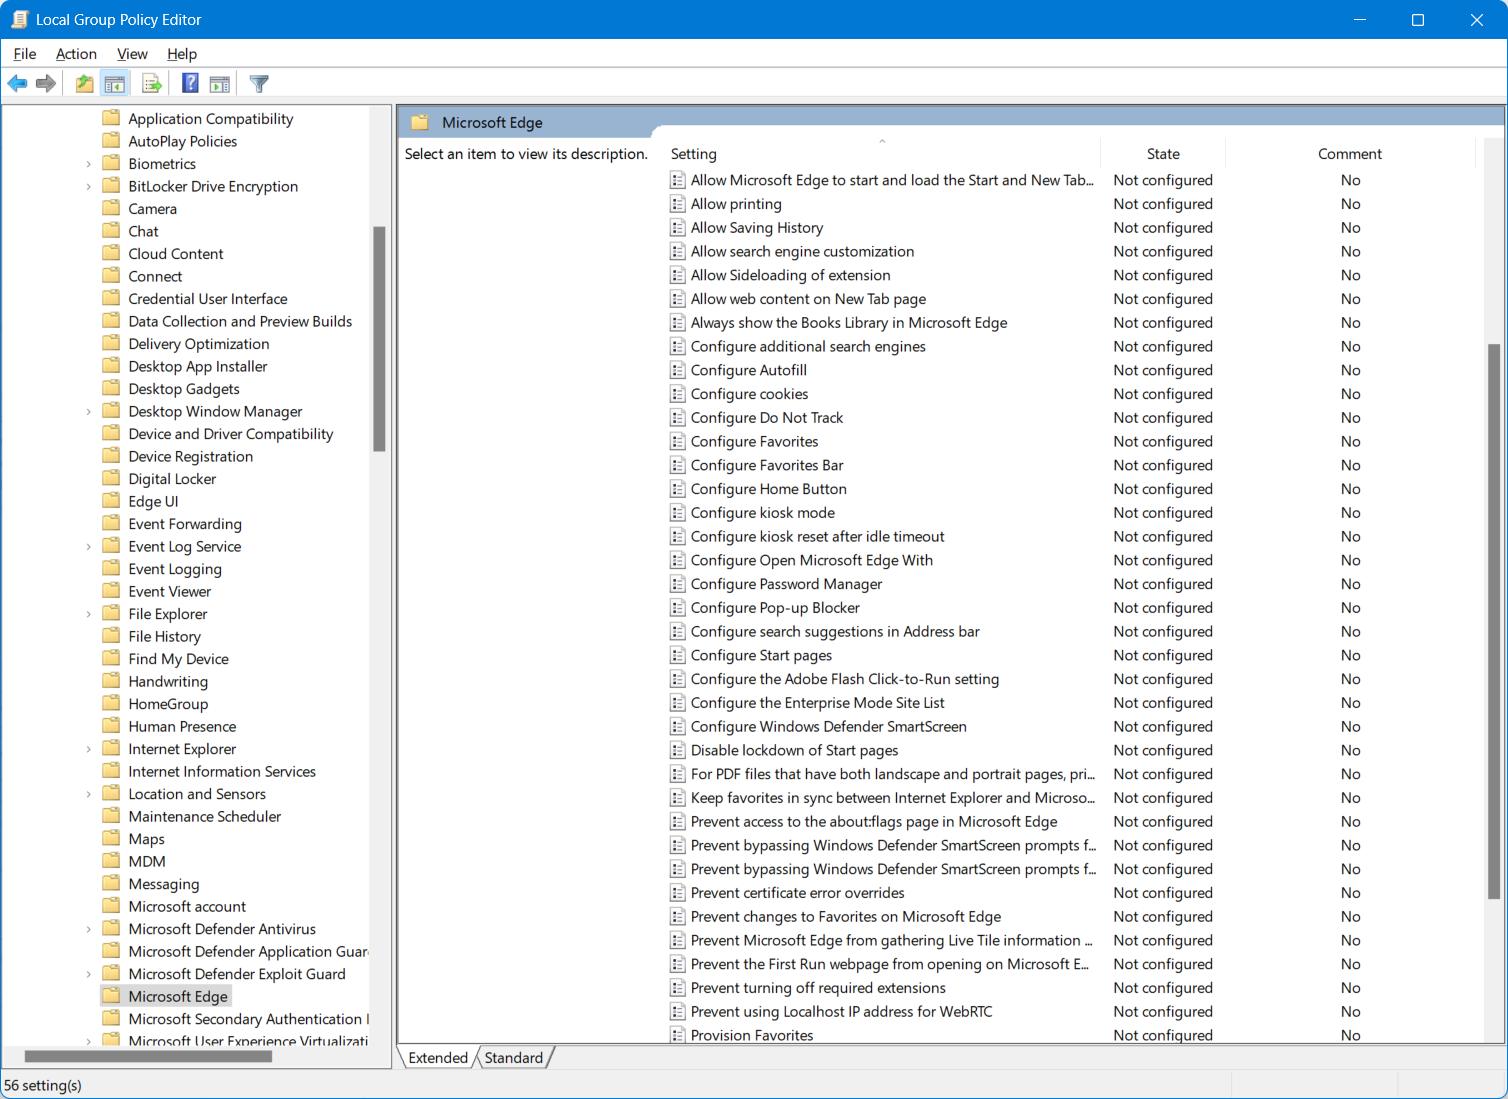
Task: Toggle the Show/Hide Action Pane icon
Action: click(x=219, y=84)
